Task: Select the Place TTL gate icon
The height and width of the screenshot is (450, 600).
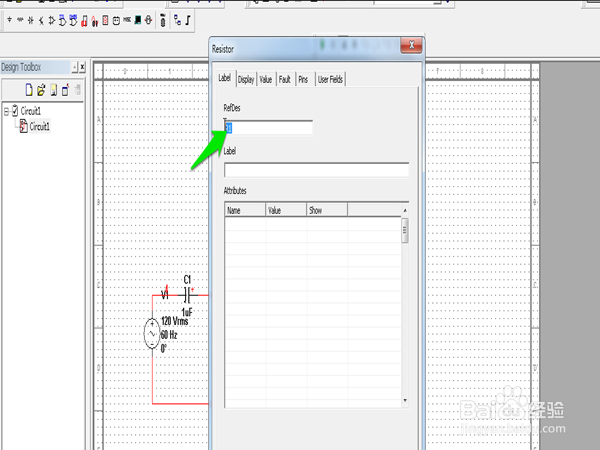Action: 62,20
